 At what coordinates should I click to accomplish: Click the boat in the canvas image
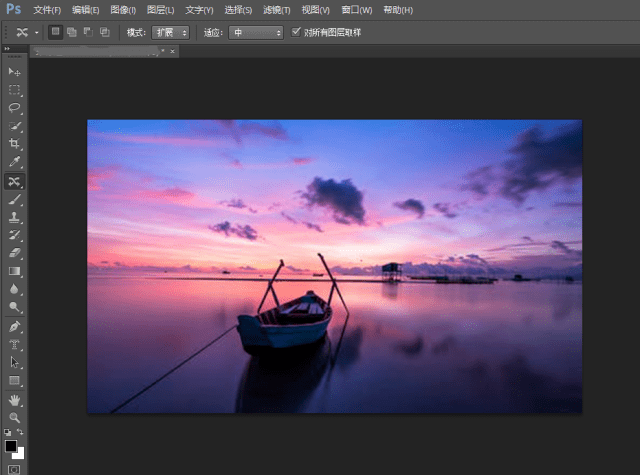[x=285, y=324]
